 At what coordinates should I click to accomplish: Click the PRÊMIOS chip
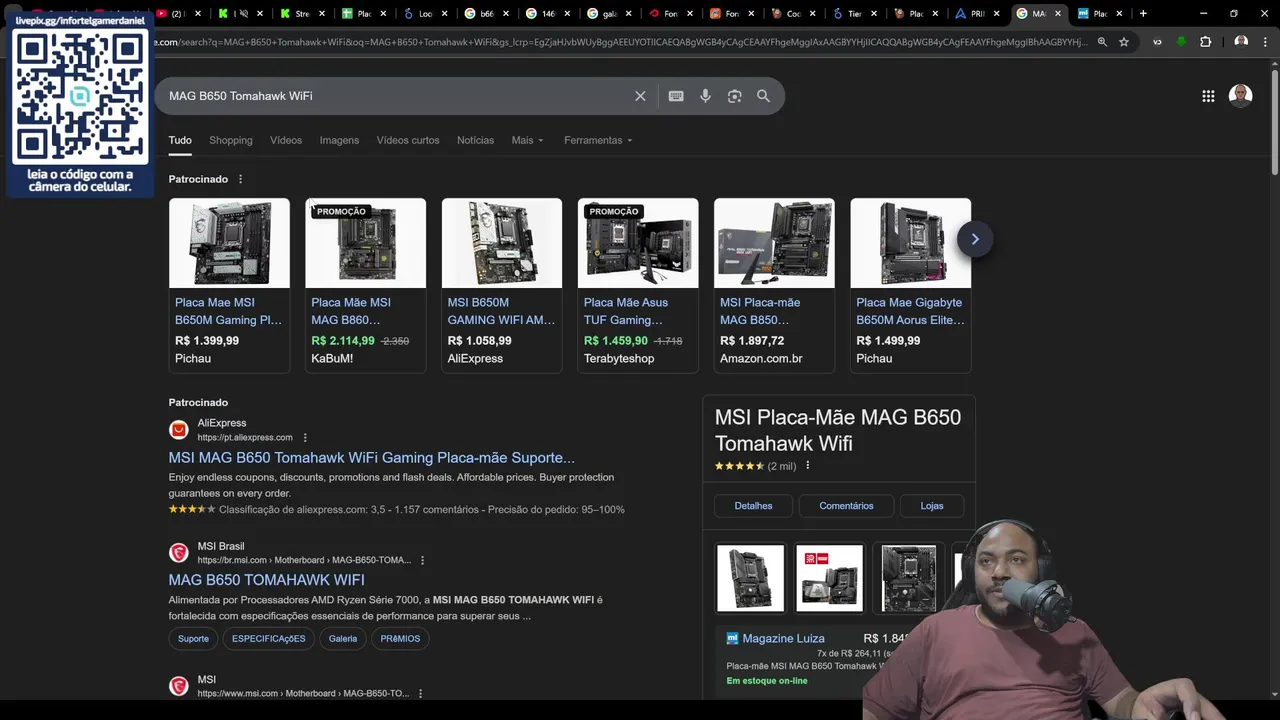(x=400, y=639)
